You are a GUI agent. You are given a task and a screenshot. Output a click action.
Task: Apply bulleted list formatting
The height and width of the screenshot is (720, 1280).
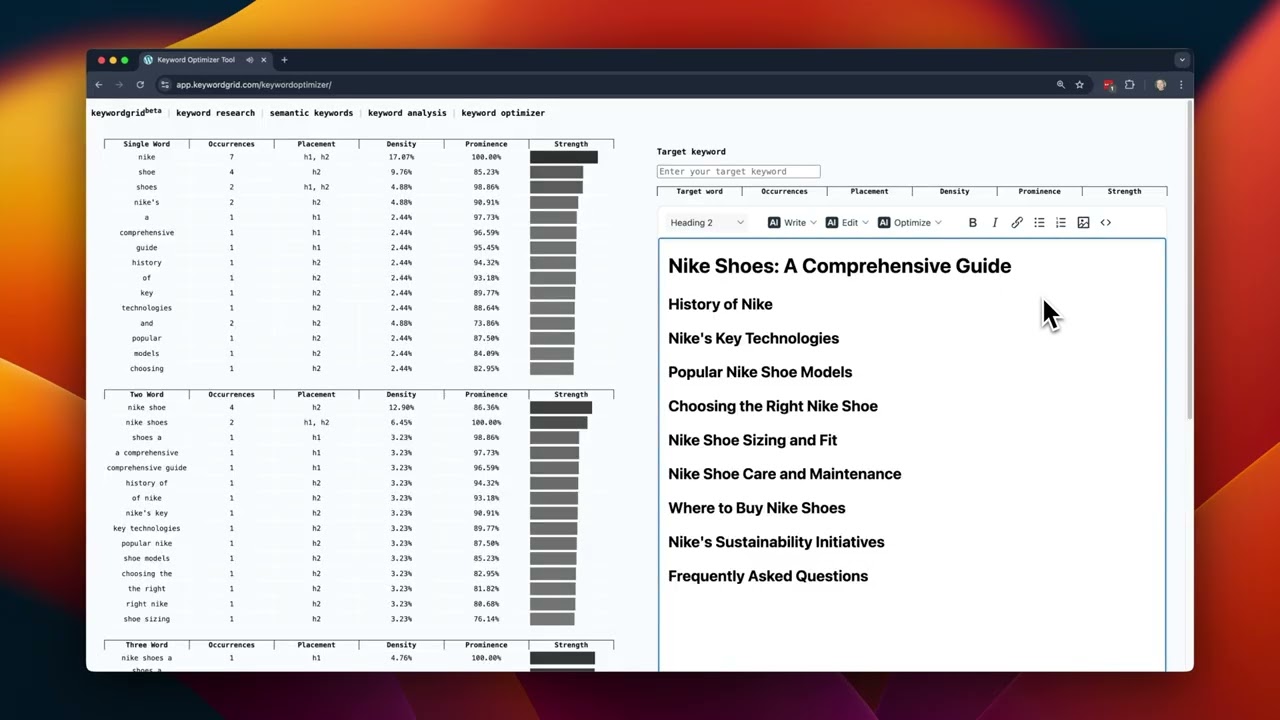(1039, 223)
